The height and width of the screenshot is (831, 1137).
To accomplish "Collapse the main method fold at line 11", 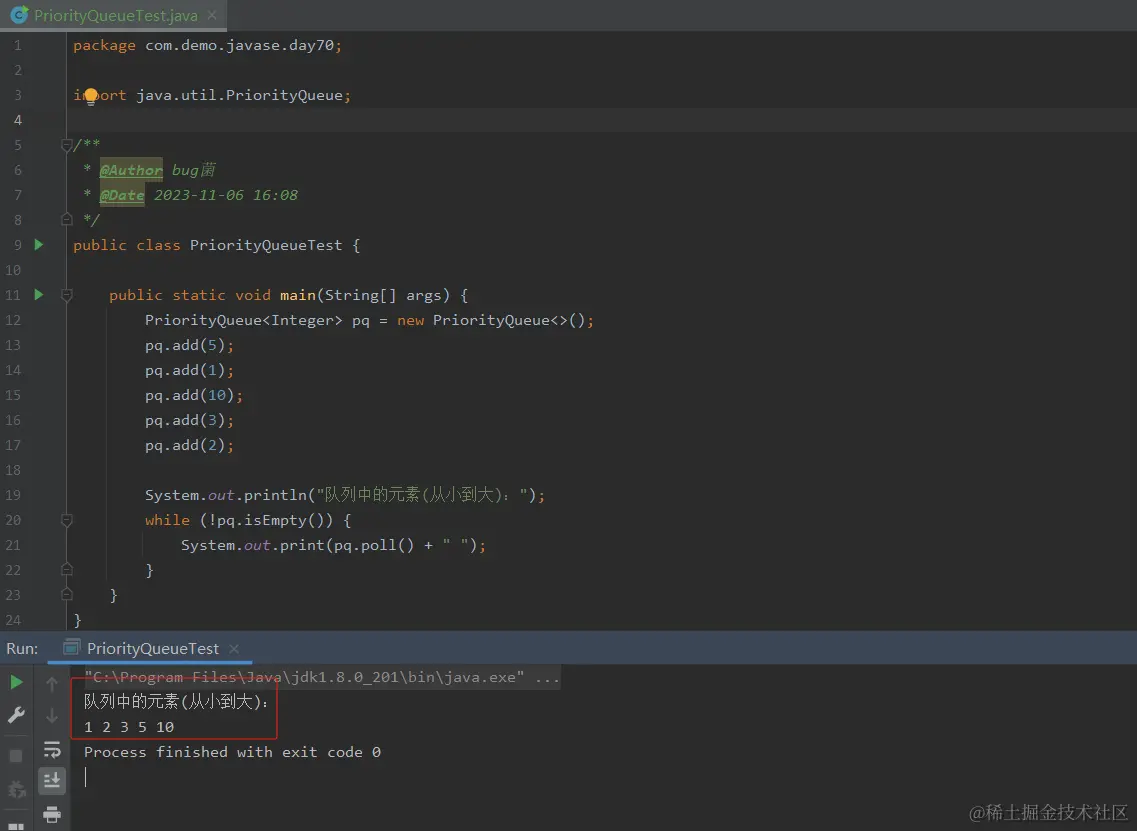I will (67, 295).
